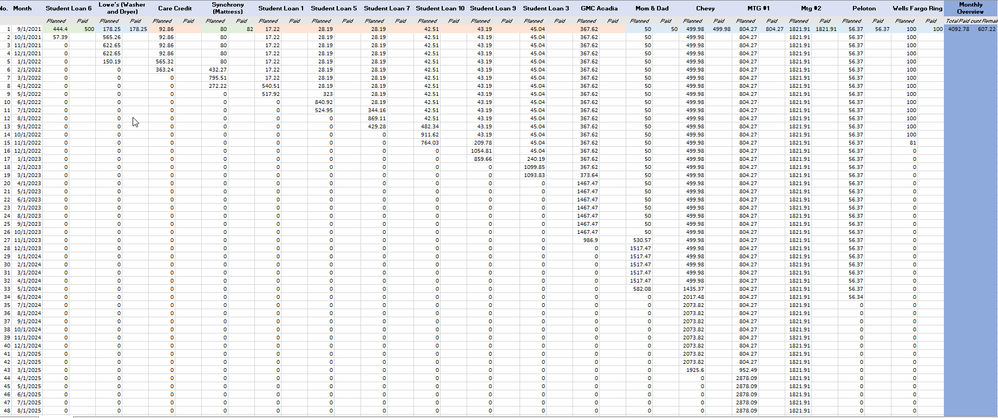
Task: Select the 81 Wells Fargo Ring cell
Action: click(x=904, y=143)
